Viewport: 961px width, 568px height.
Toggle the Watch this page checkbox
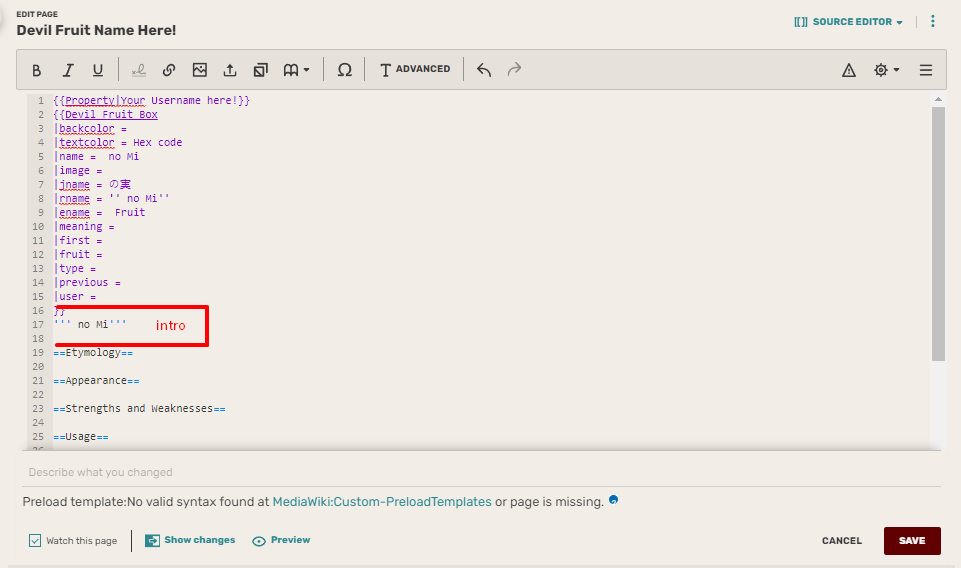[x=35, y=540]
